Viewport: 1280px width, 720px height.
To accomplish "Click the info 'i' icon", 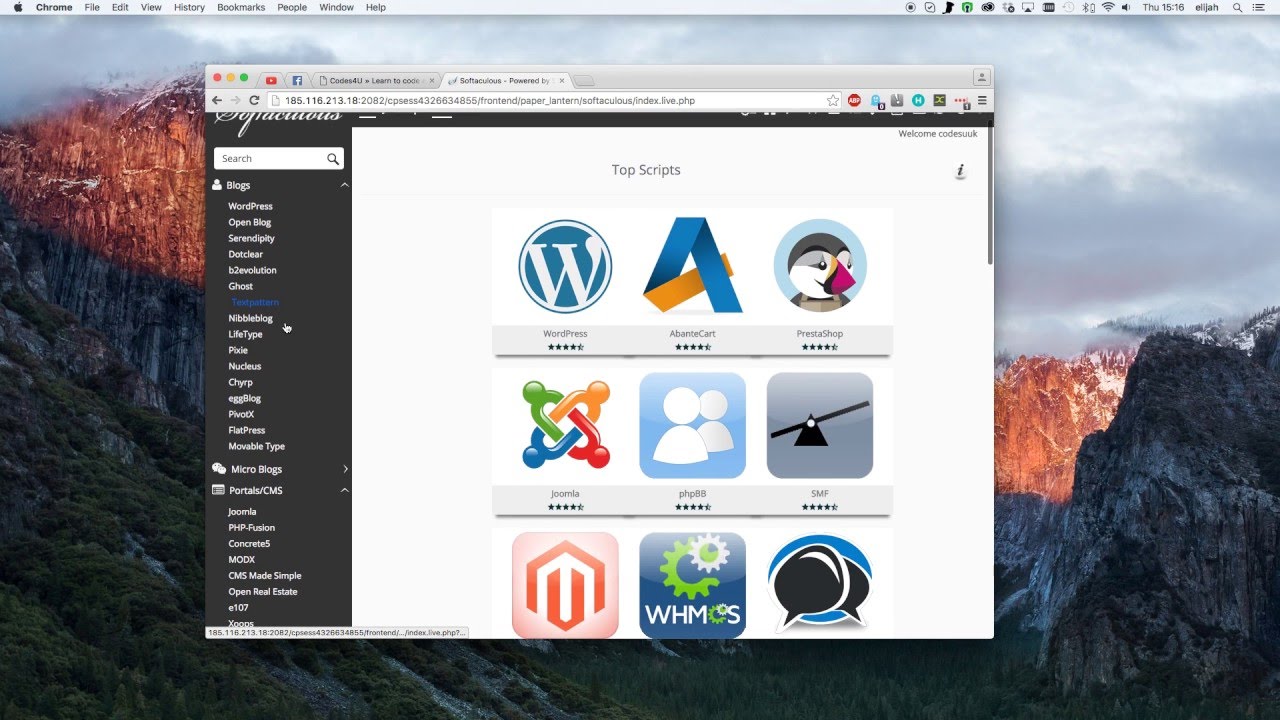I will 960,171.
